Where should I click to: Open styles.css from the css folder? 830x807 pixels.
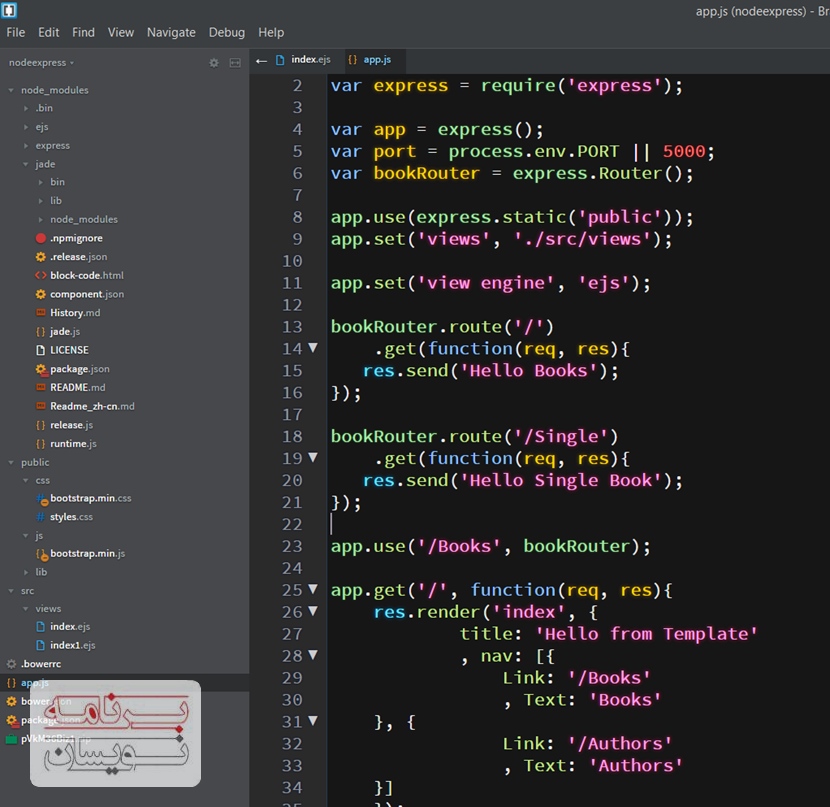tap(71, 517)
